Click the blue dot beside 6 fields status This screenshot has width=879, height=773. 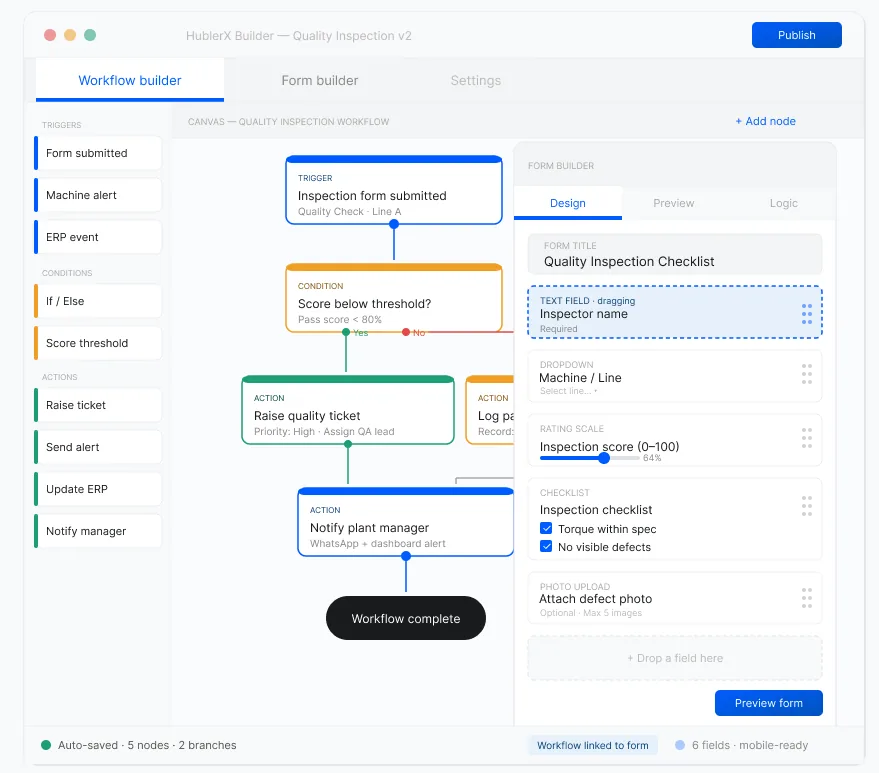click(680, 745)
